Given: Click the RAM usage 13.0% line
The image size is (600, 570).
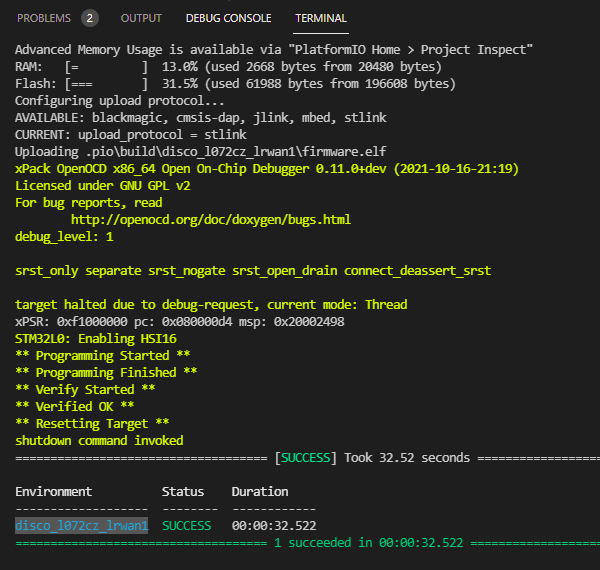Looking at the screenshot, I should [x=228, y=67].
